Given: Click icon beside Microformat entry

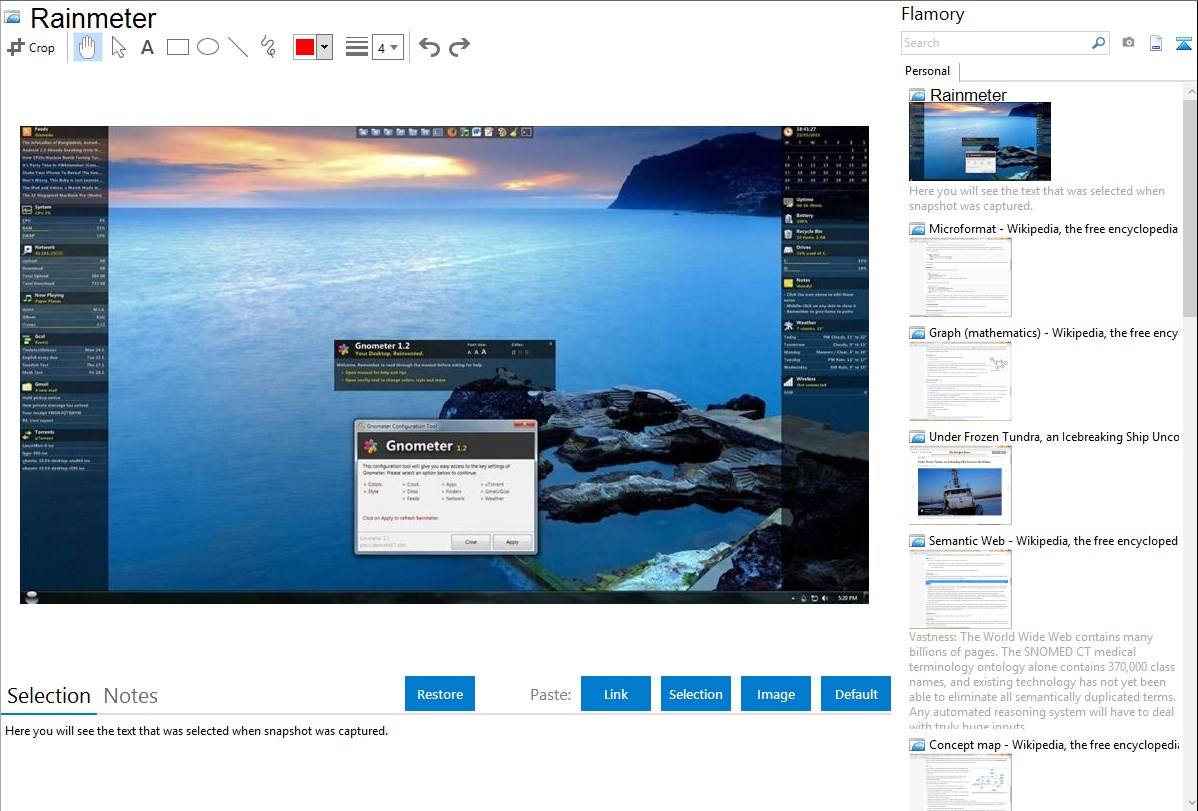Looking at the screenshot, I should pyautogui.click(x=917, y=229).
